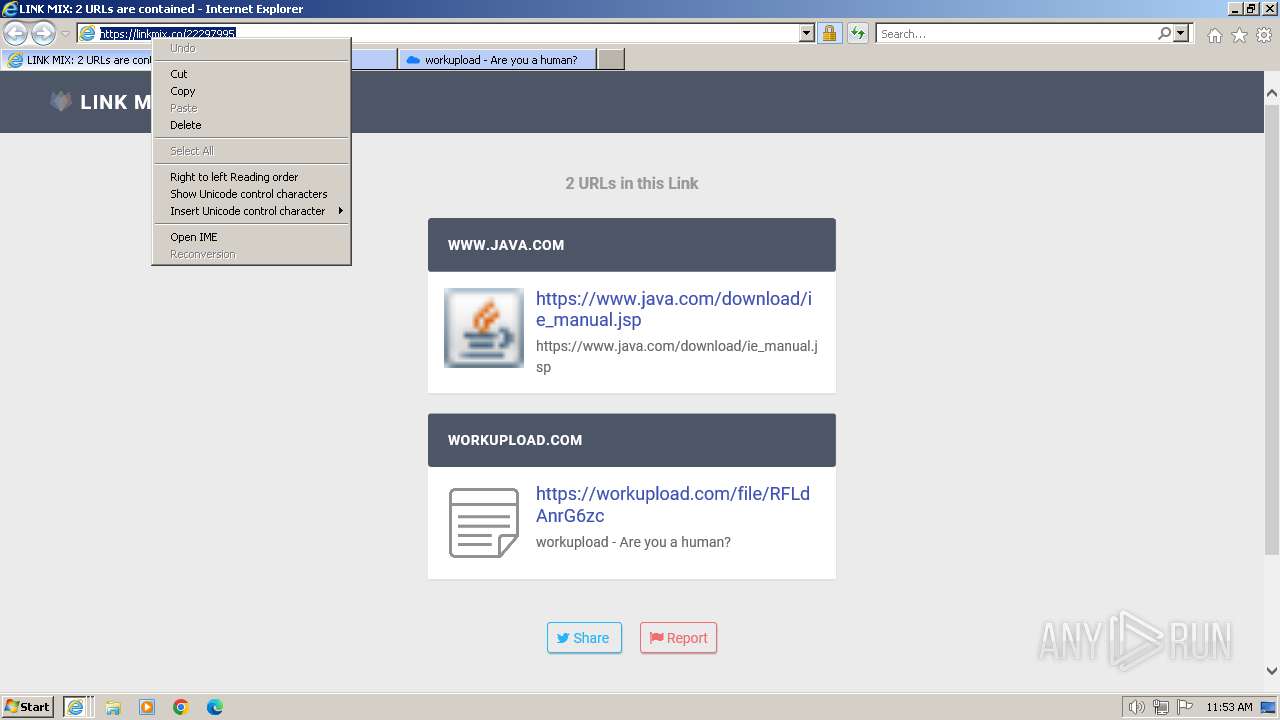Open Google Chrome from the taskbar
This screenshot has width=1280, height=720.
181,707
